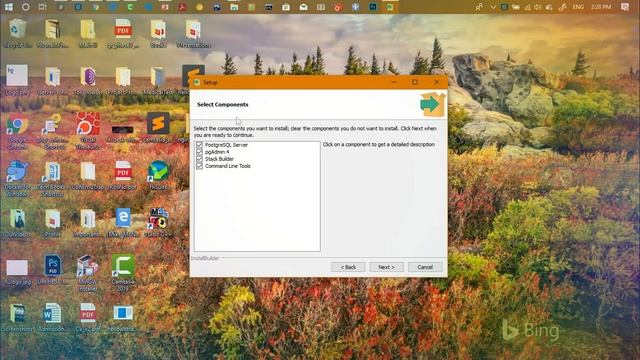Click the Photoshop taskbar icon
The width and height of the screenshot is (640, 360).
373,7
